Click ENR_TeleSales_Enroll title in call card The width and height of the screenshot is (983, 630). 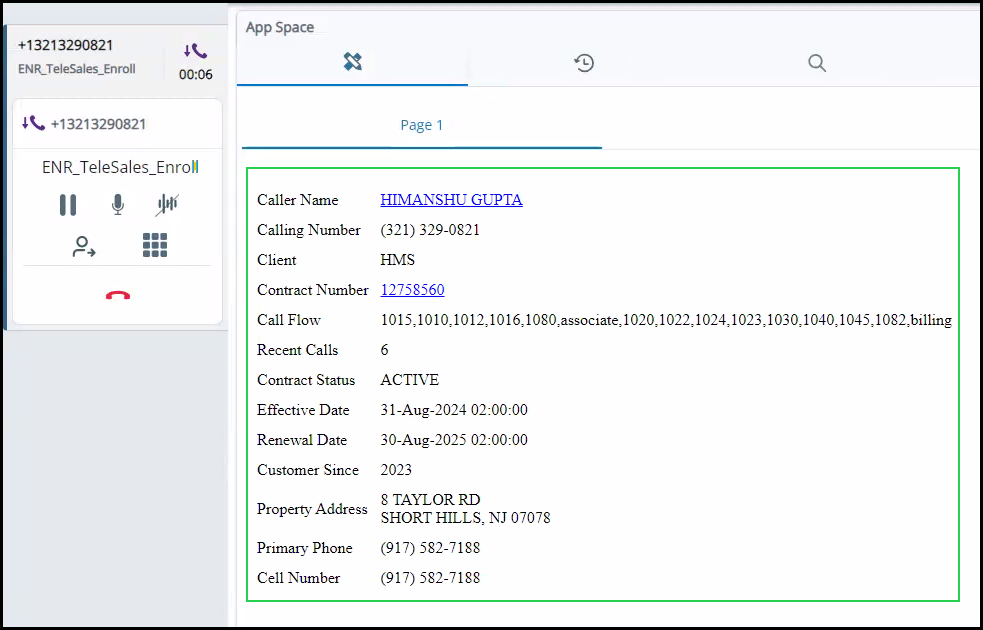point(120,167)
